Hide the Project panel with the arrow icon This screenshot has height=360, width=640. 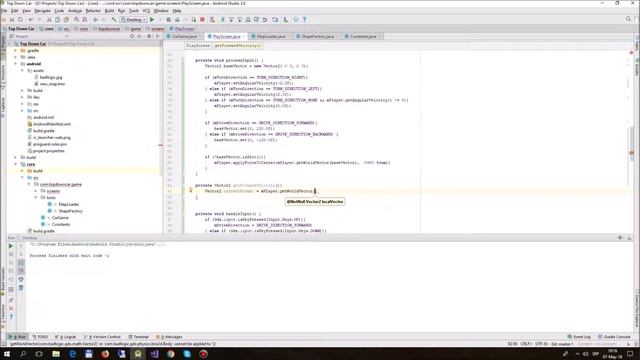click(158, 36)
